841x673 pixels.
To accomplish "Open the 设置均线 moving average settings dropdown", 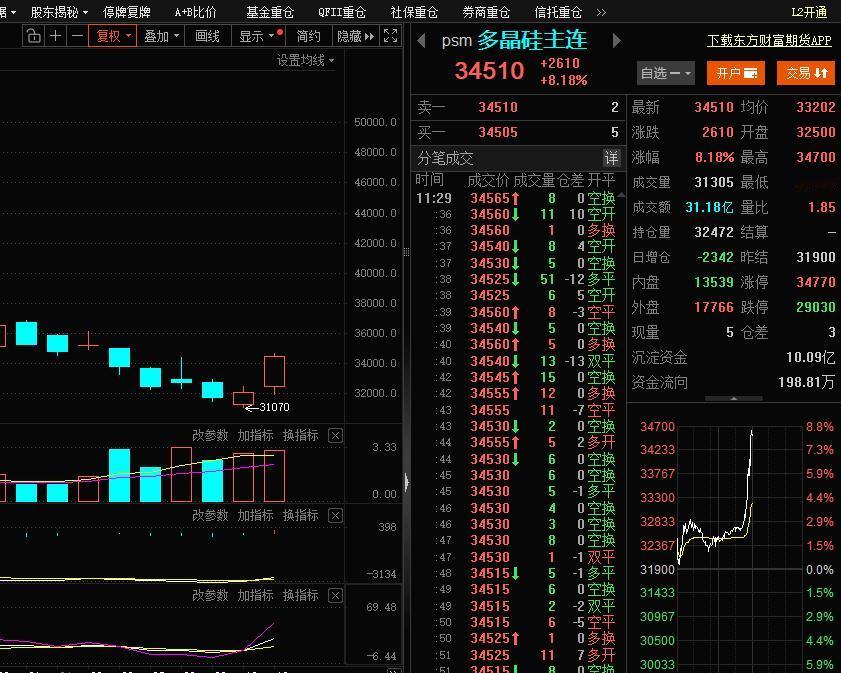I will [303, 60].
